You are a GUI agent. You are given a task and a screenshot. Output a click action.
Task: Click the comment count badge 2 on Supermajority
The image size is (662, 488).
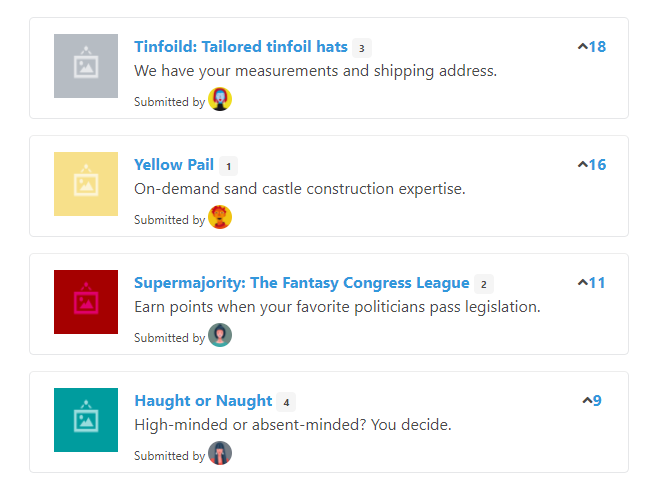click(484, 284)
